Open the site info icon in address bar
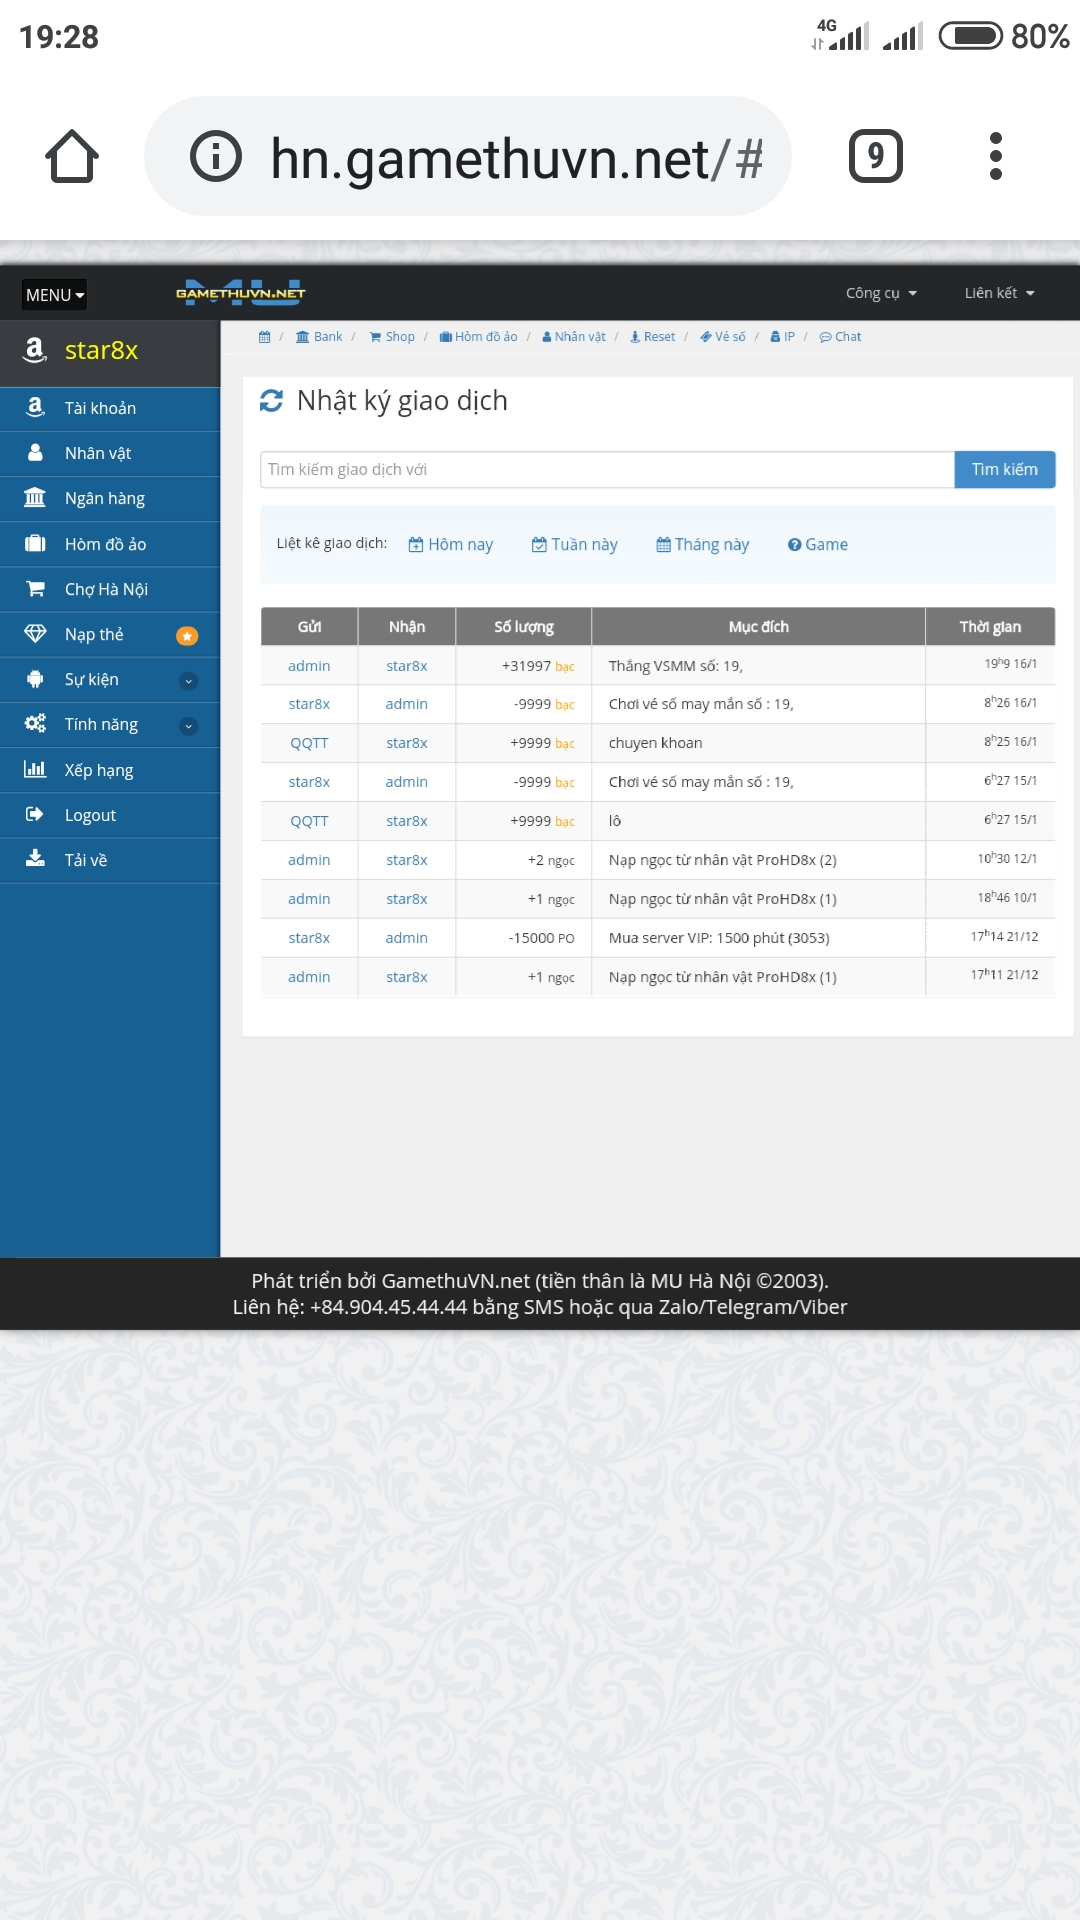The width and height of the screenshot is (1080, 1920). point(216,156)
